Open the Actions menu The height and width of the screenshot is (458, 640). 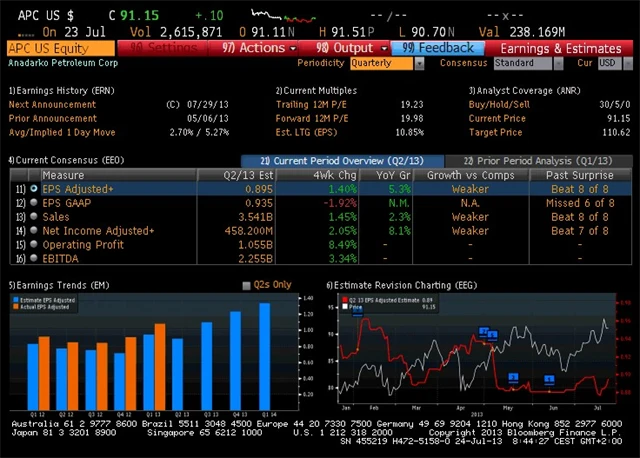[260, 47]
